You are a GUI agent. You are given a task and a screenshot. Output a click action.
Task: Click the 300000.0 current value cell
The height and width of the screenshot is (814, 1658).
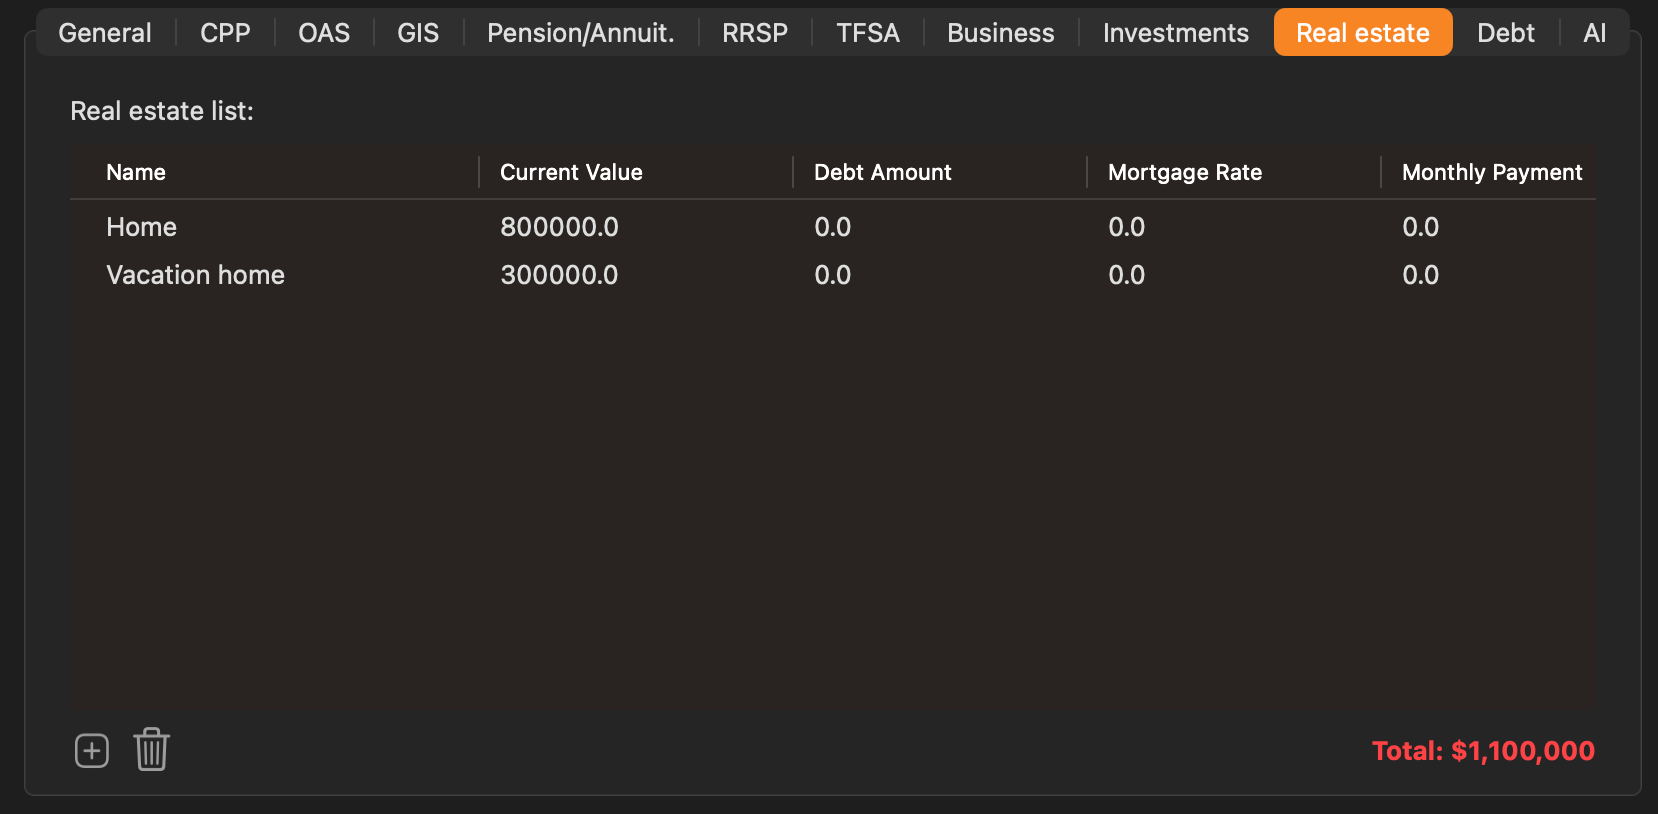pos(559,275)
